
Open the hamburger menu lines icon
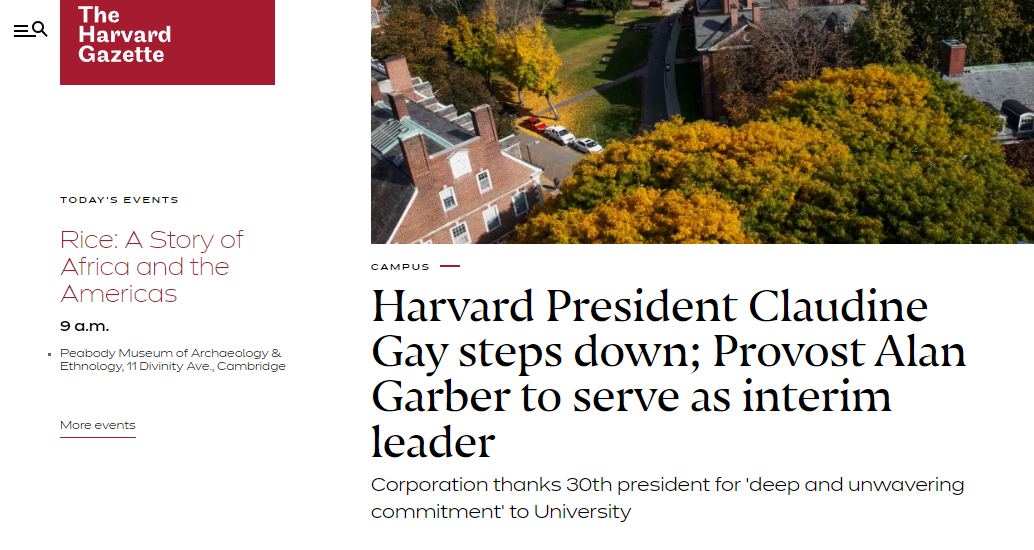point(22,31)
